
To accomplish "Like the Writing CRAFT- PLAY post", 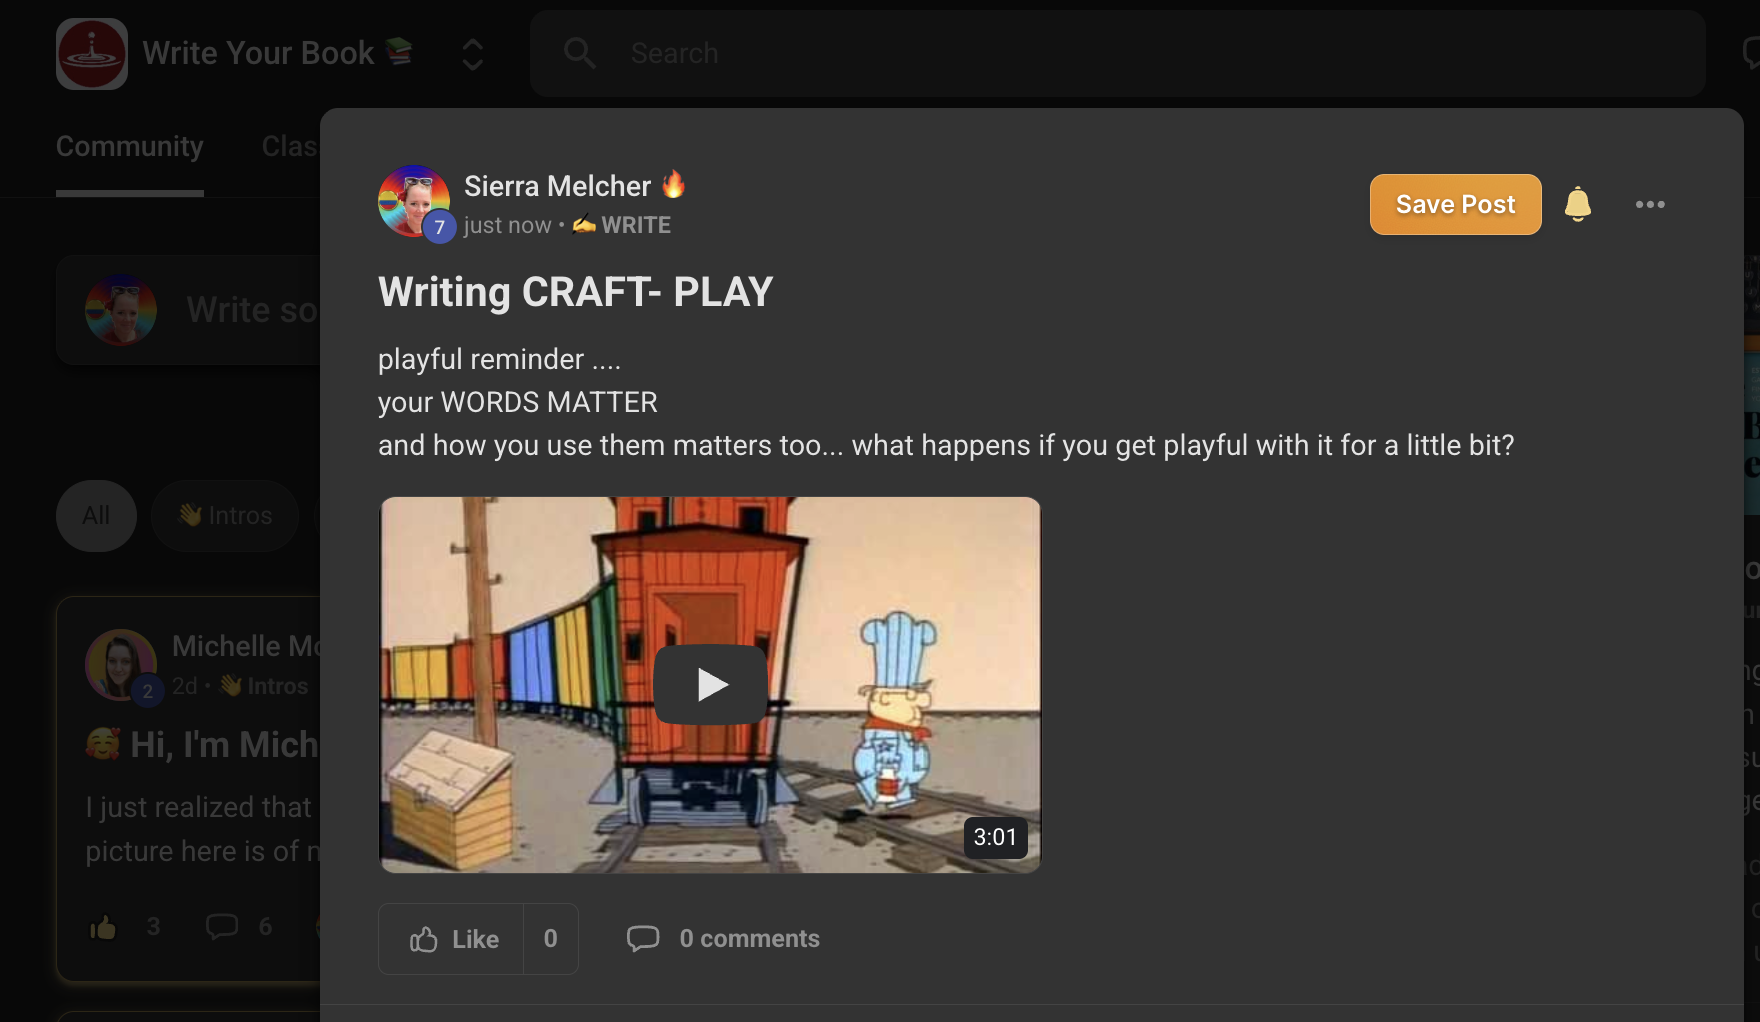I will pos(452,939).
